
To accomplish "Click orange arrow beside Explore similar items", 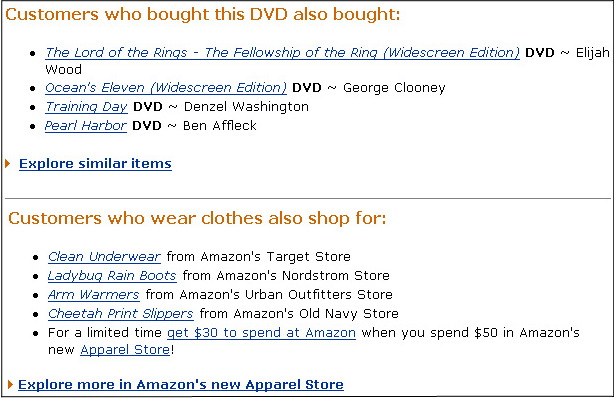I will point(7,163).
